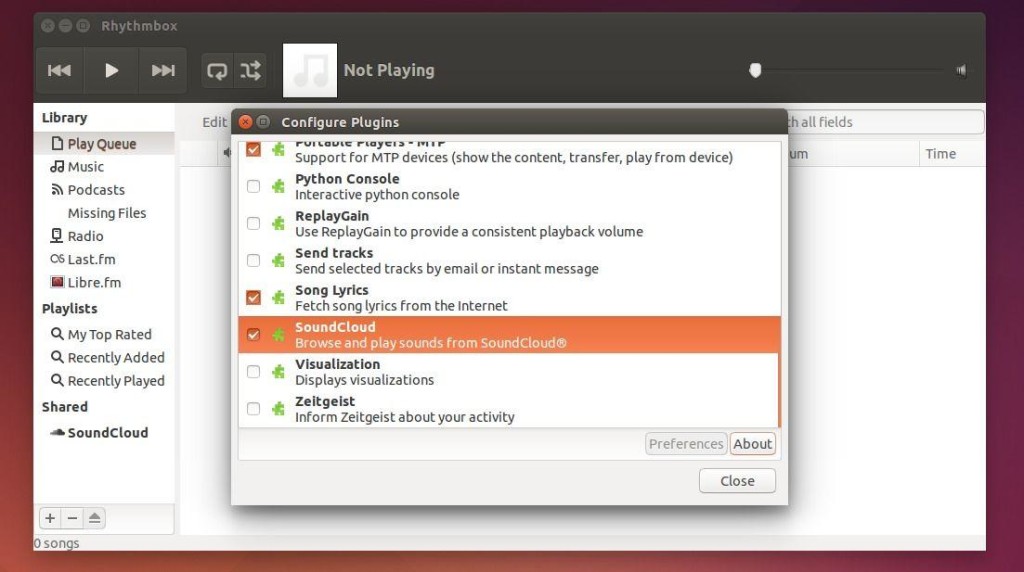Remove playlist with minus button

(72, 518)
